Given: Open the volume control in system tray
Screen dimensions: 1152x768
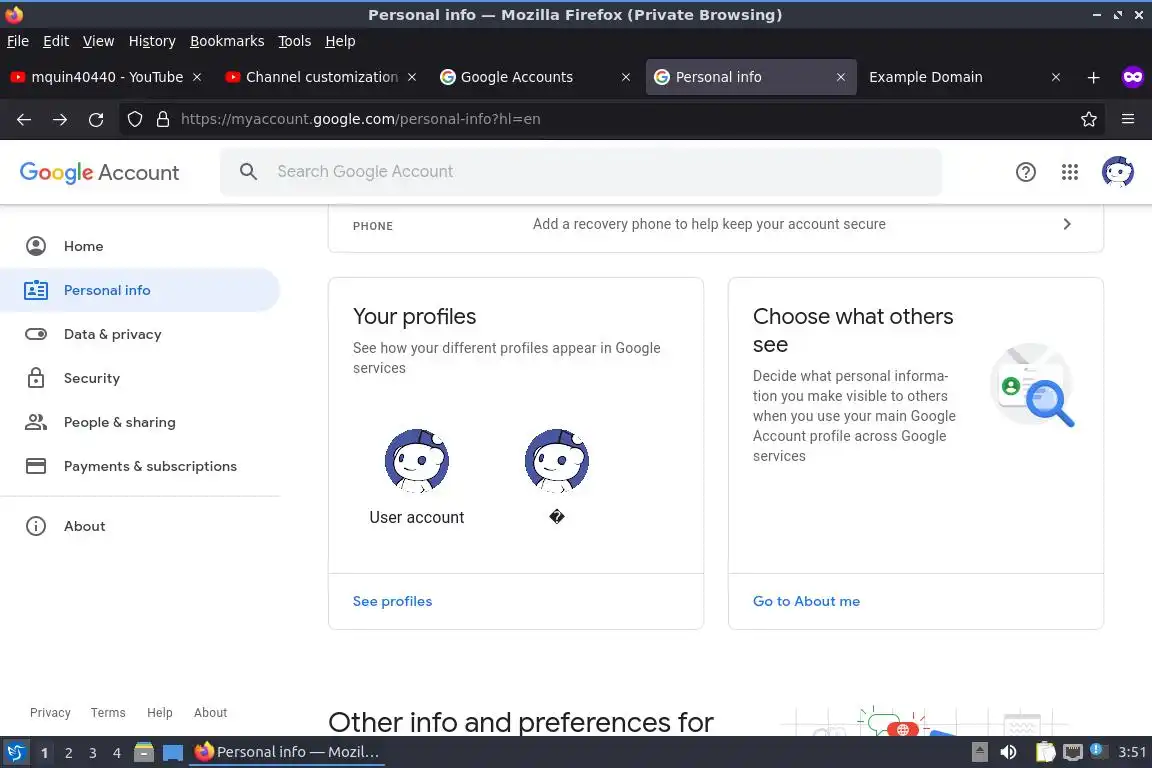Looking at the screenshot, I should (x=1009, y=753).
